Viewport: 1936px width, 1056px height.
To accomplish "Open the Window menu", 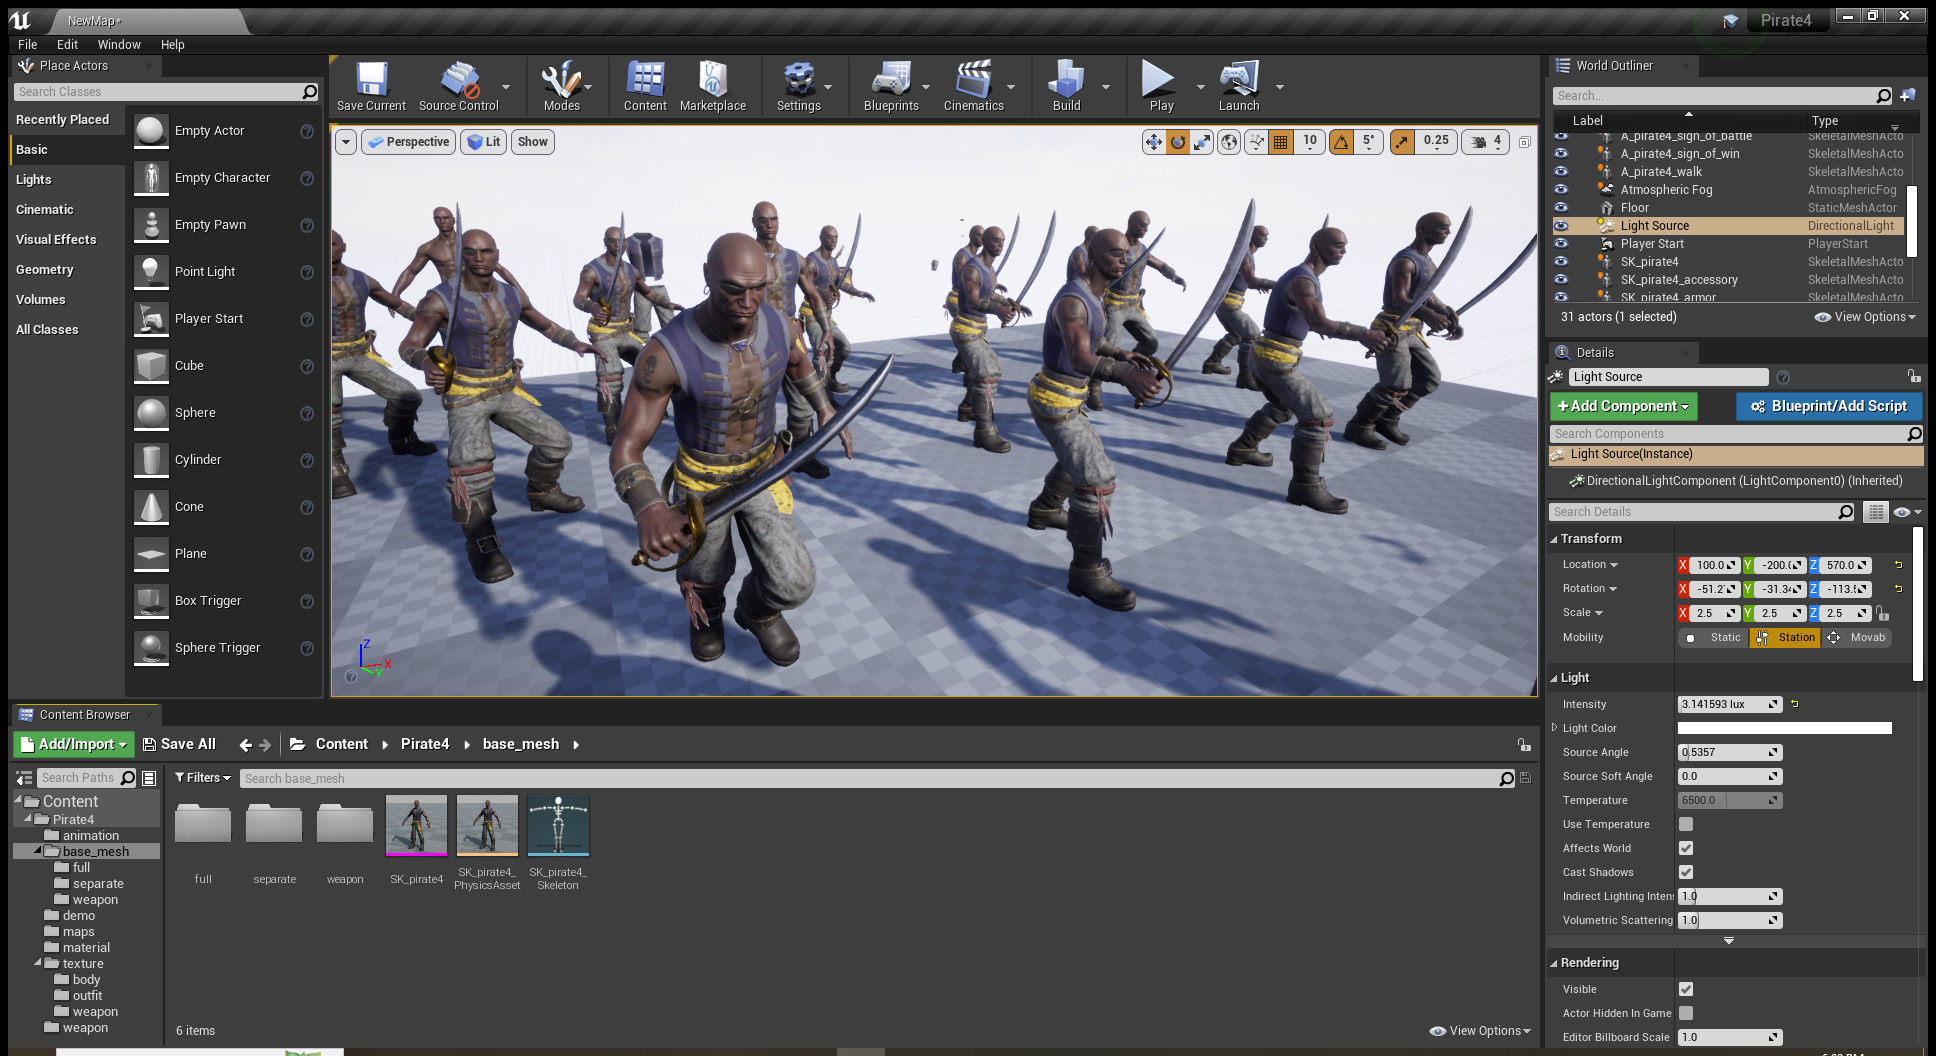I will point(119,45).
